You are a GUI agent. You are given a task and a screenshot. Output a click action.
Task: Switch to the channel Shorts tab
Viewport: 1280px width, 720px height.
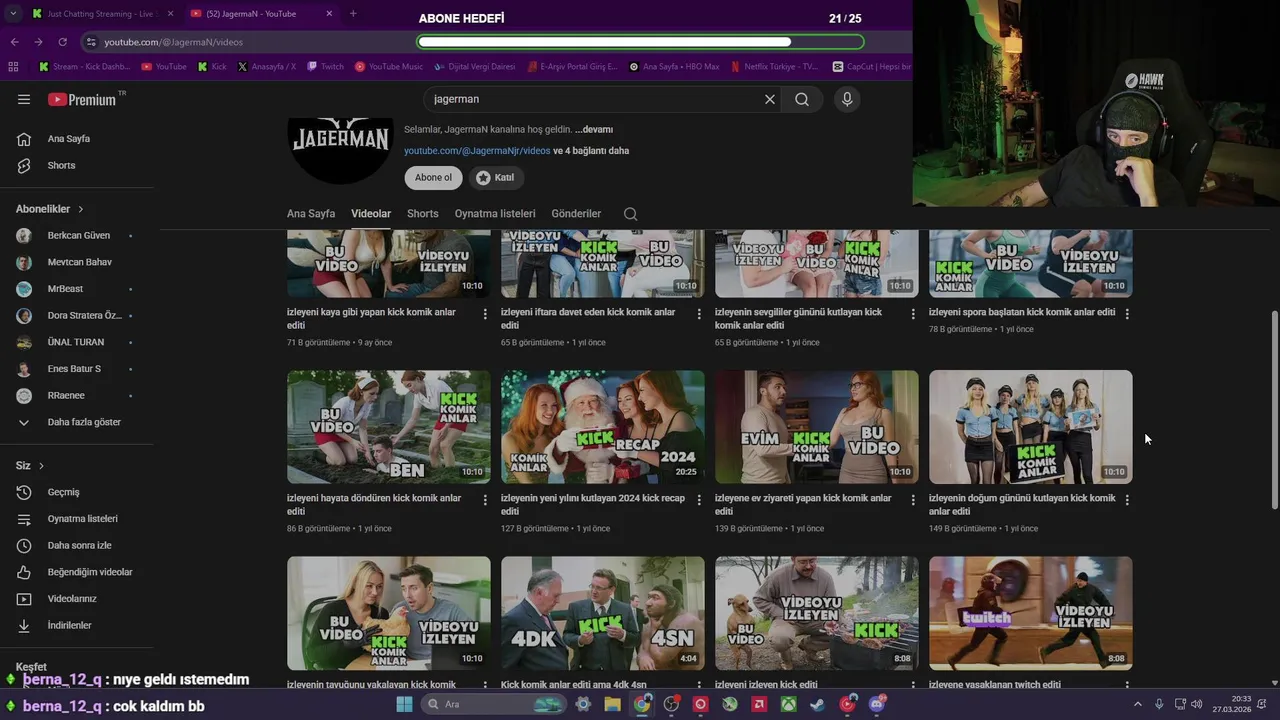tap(423, 214)
